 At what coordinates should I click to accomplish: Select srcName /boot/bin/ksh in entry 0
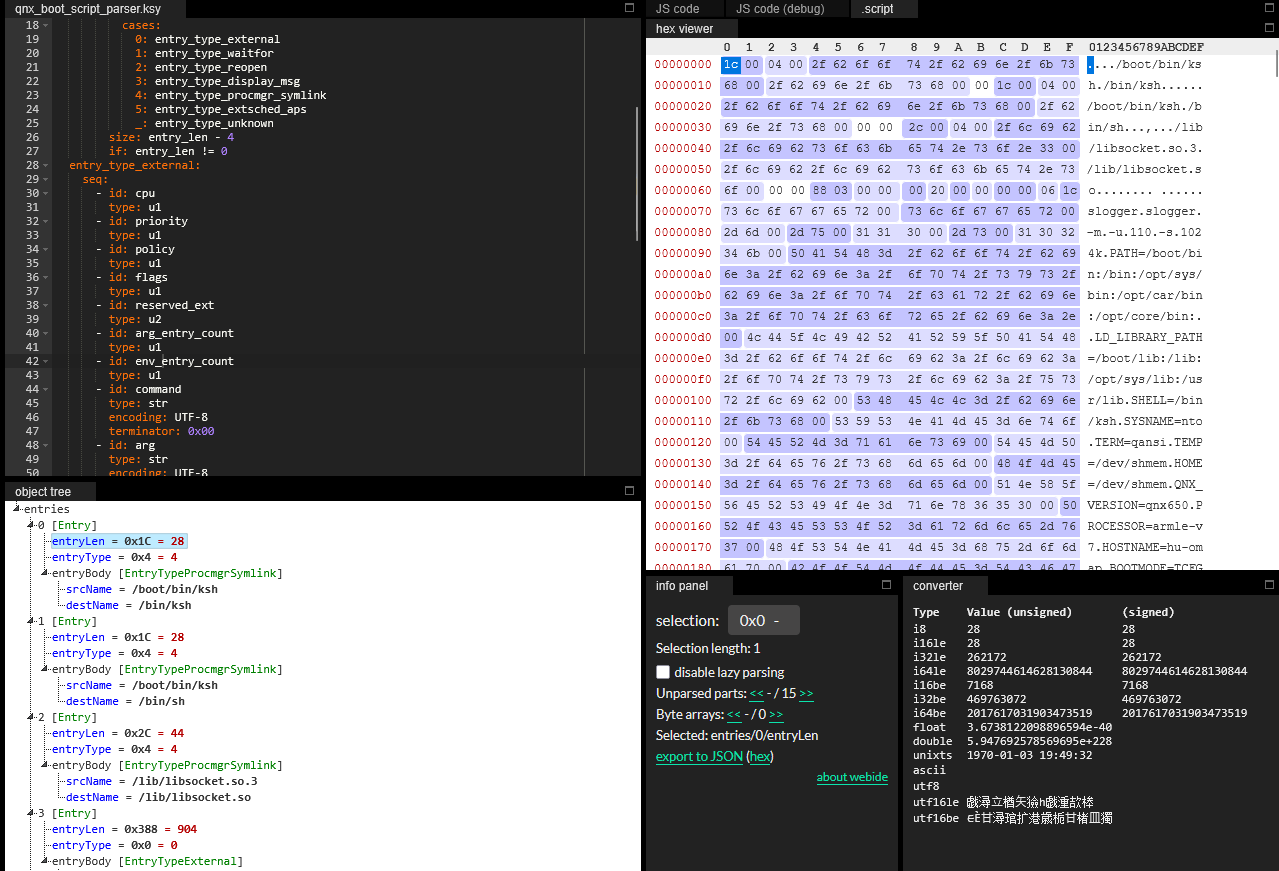pos(142,589)
